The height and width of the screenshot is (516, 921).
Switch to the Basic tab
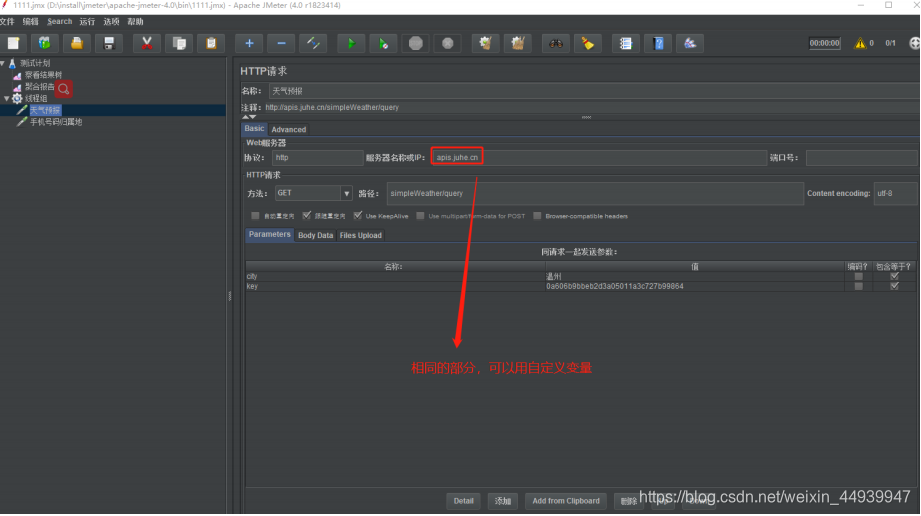click(x=254, y=129)
